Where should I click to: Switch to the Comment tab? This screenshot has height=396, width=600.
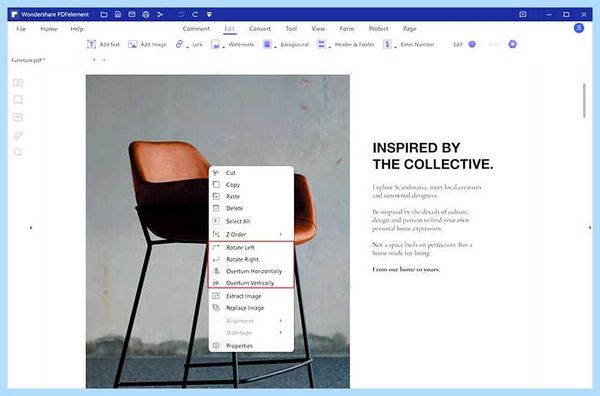196,29
